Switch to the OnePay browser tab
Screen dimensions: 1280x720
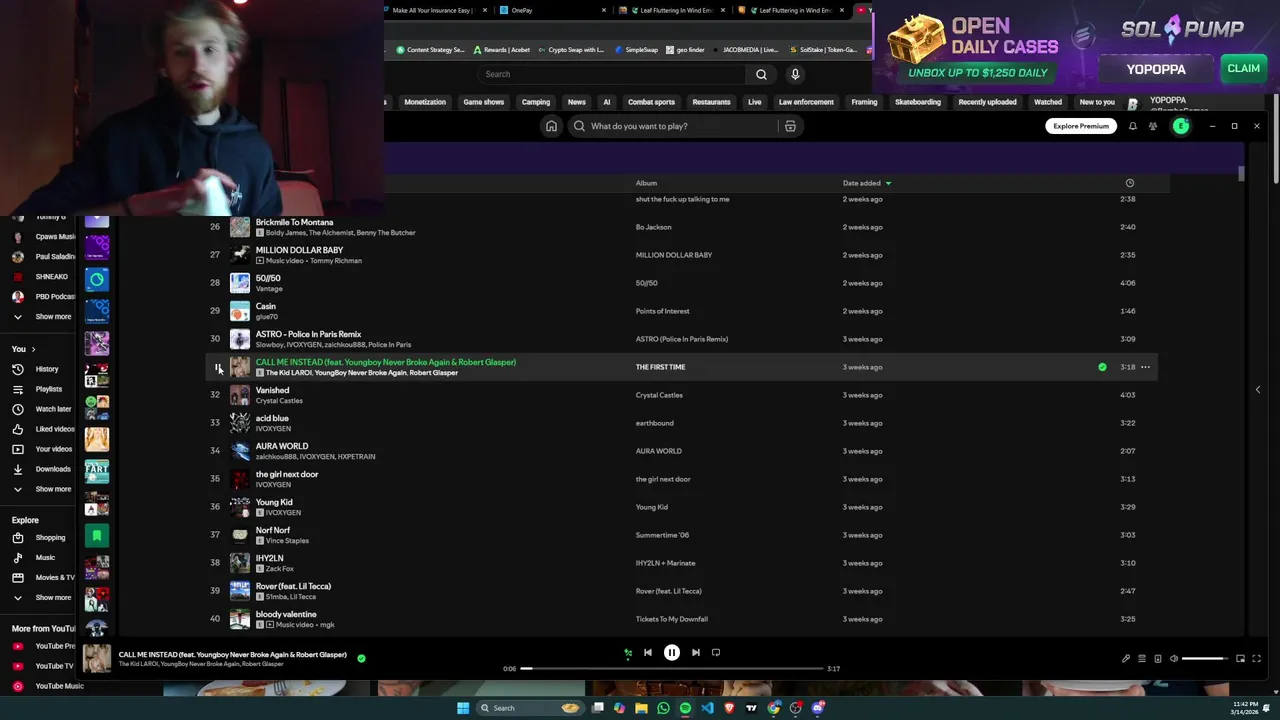click(x=553, y=10)
